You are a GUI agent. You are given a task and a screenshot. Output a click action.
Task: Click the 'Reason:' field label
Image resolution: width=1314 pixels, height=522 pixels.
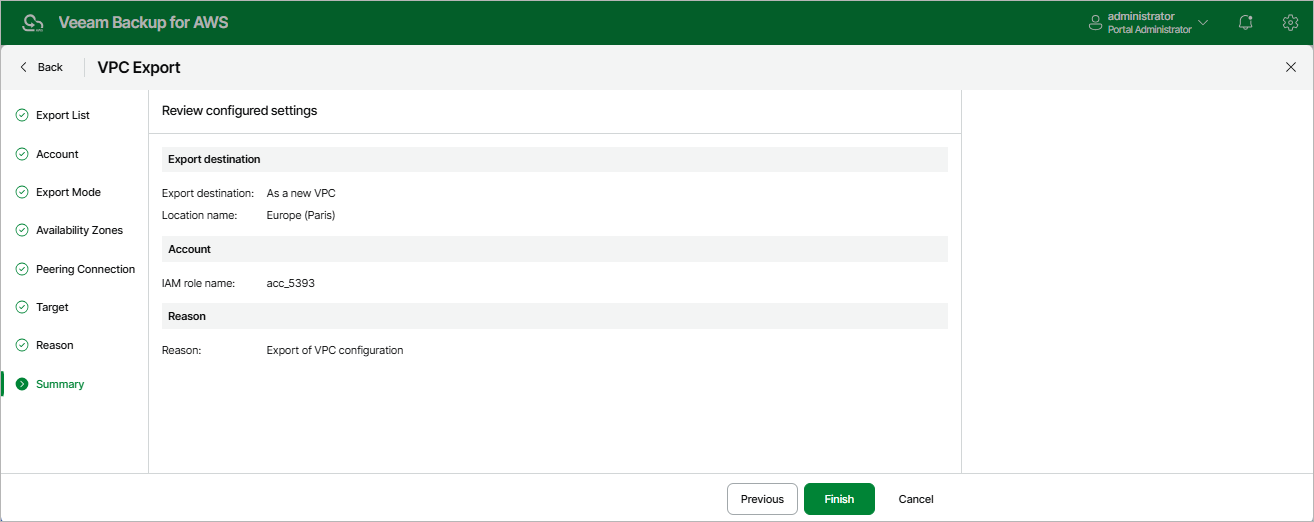click(182, 350)
